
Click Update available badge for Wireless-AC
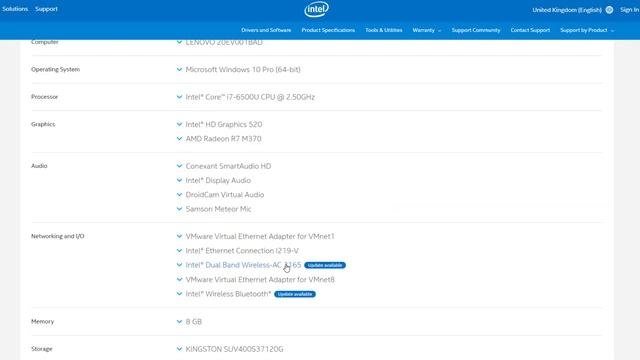[x=325, y=265]
